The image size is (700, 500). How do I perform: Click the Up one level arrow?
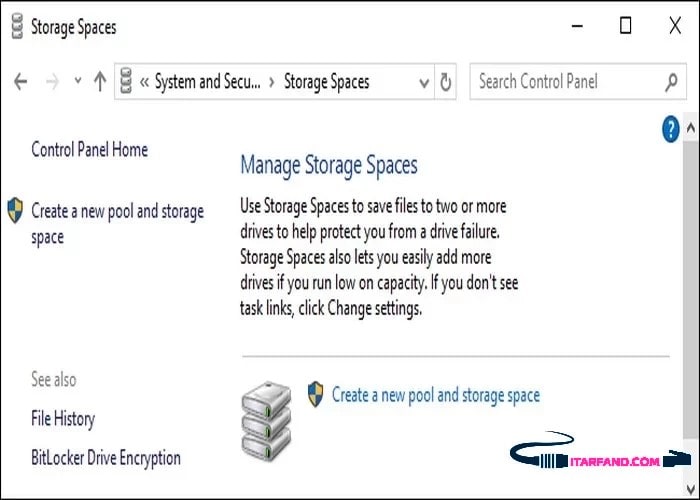coord(99,82)
